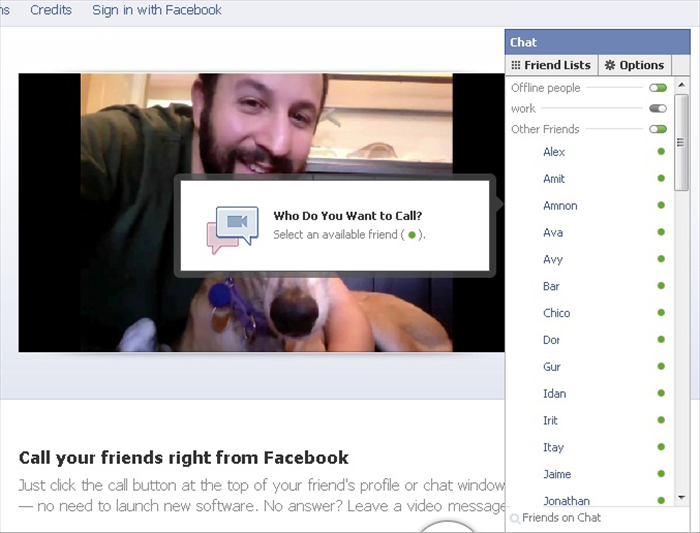700x533 pixels.
Task: Pick Chico from the chat list
Action: pos(557,312)
